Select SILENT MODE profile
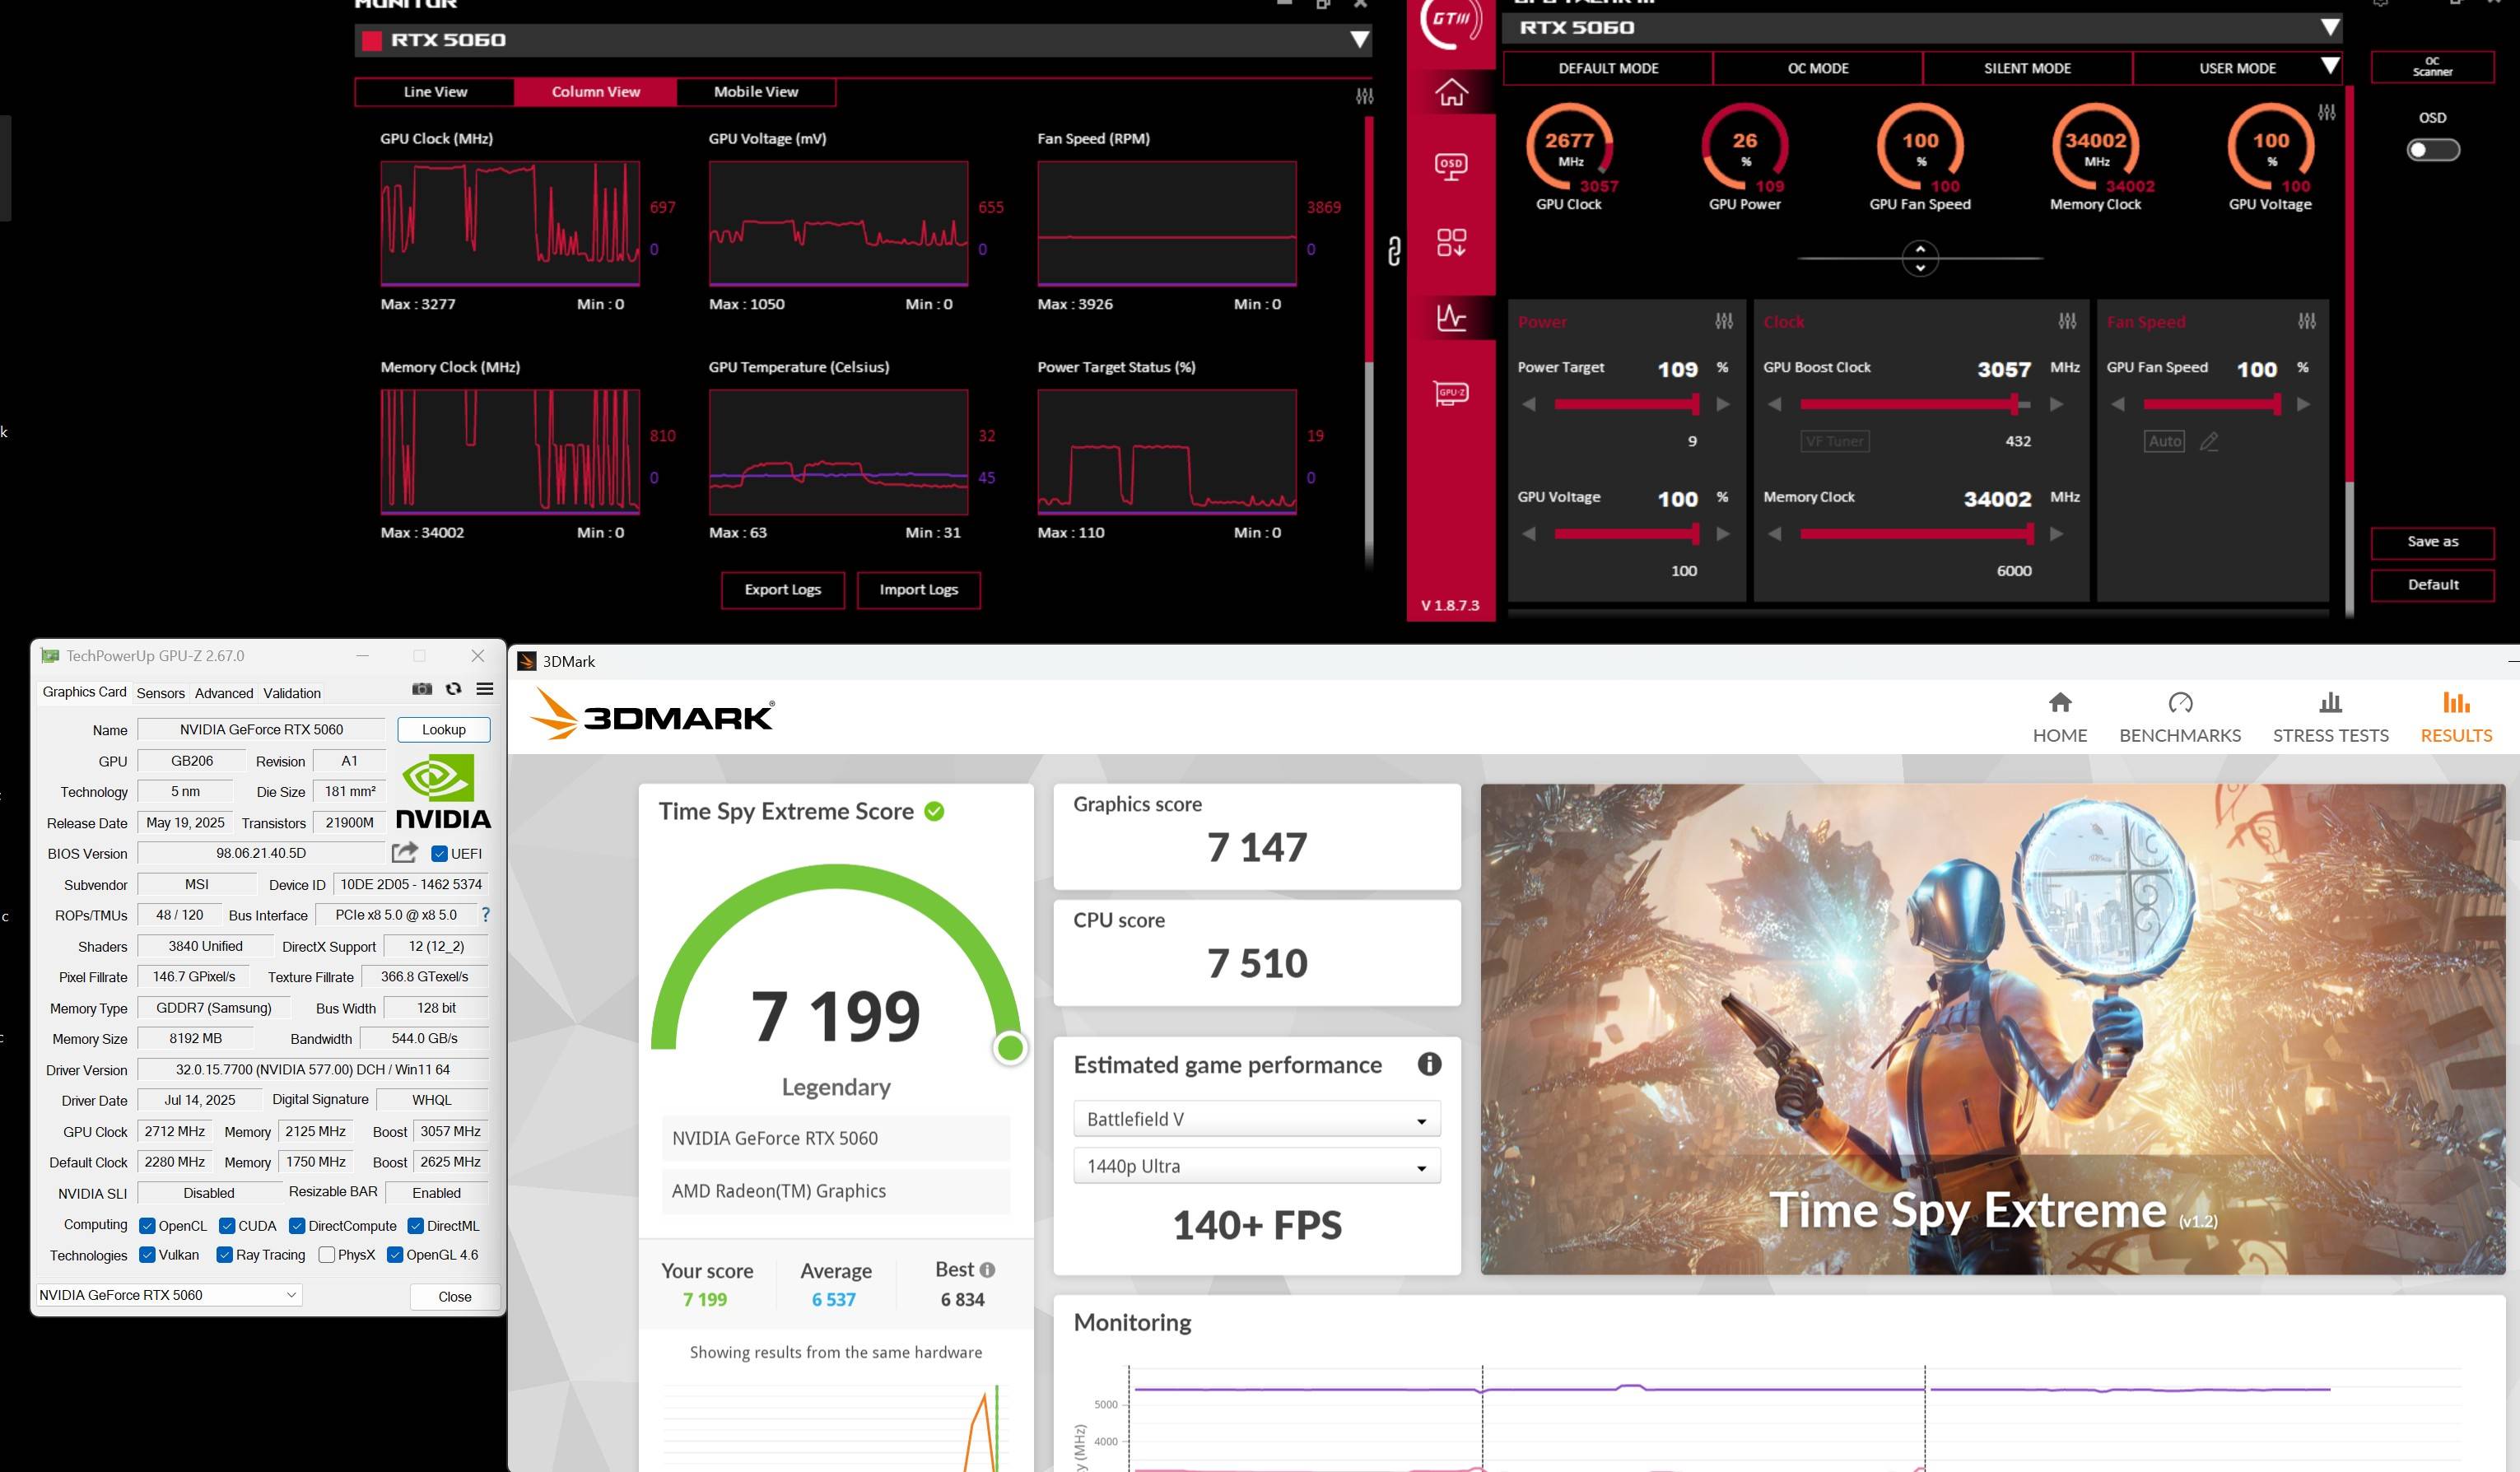This screenshot has width=2520, height=1472. (x=2027, y=68)
